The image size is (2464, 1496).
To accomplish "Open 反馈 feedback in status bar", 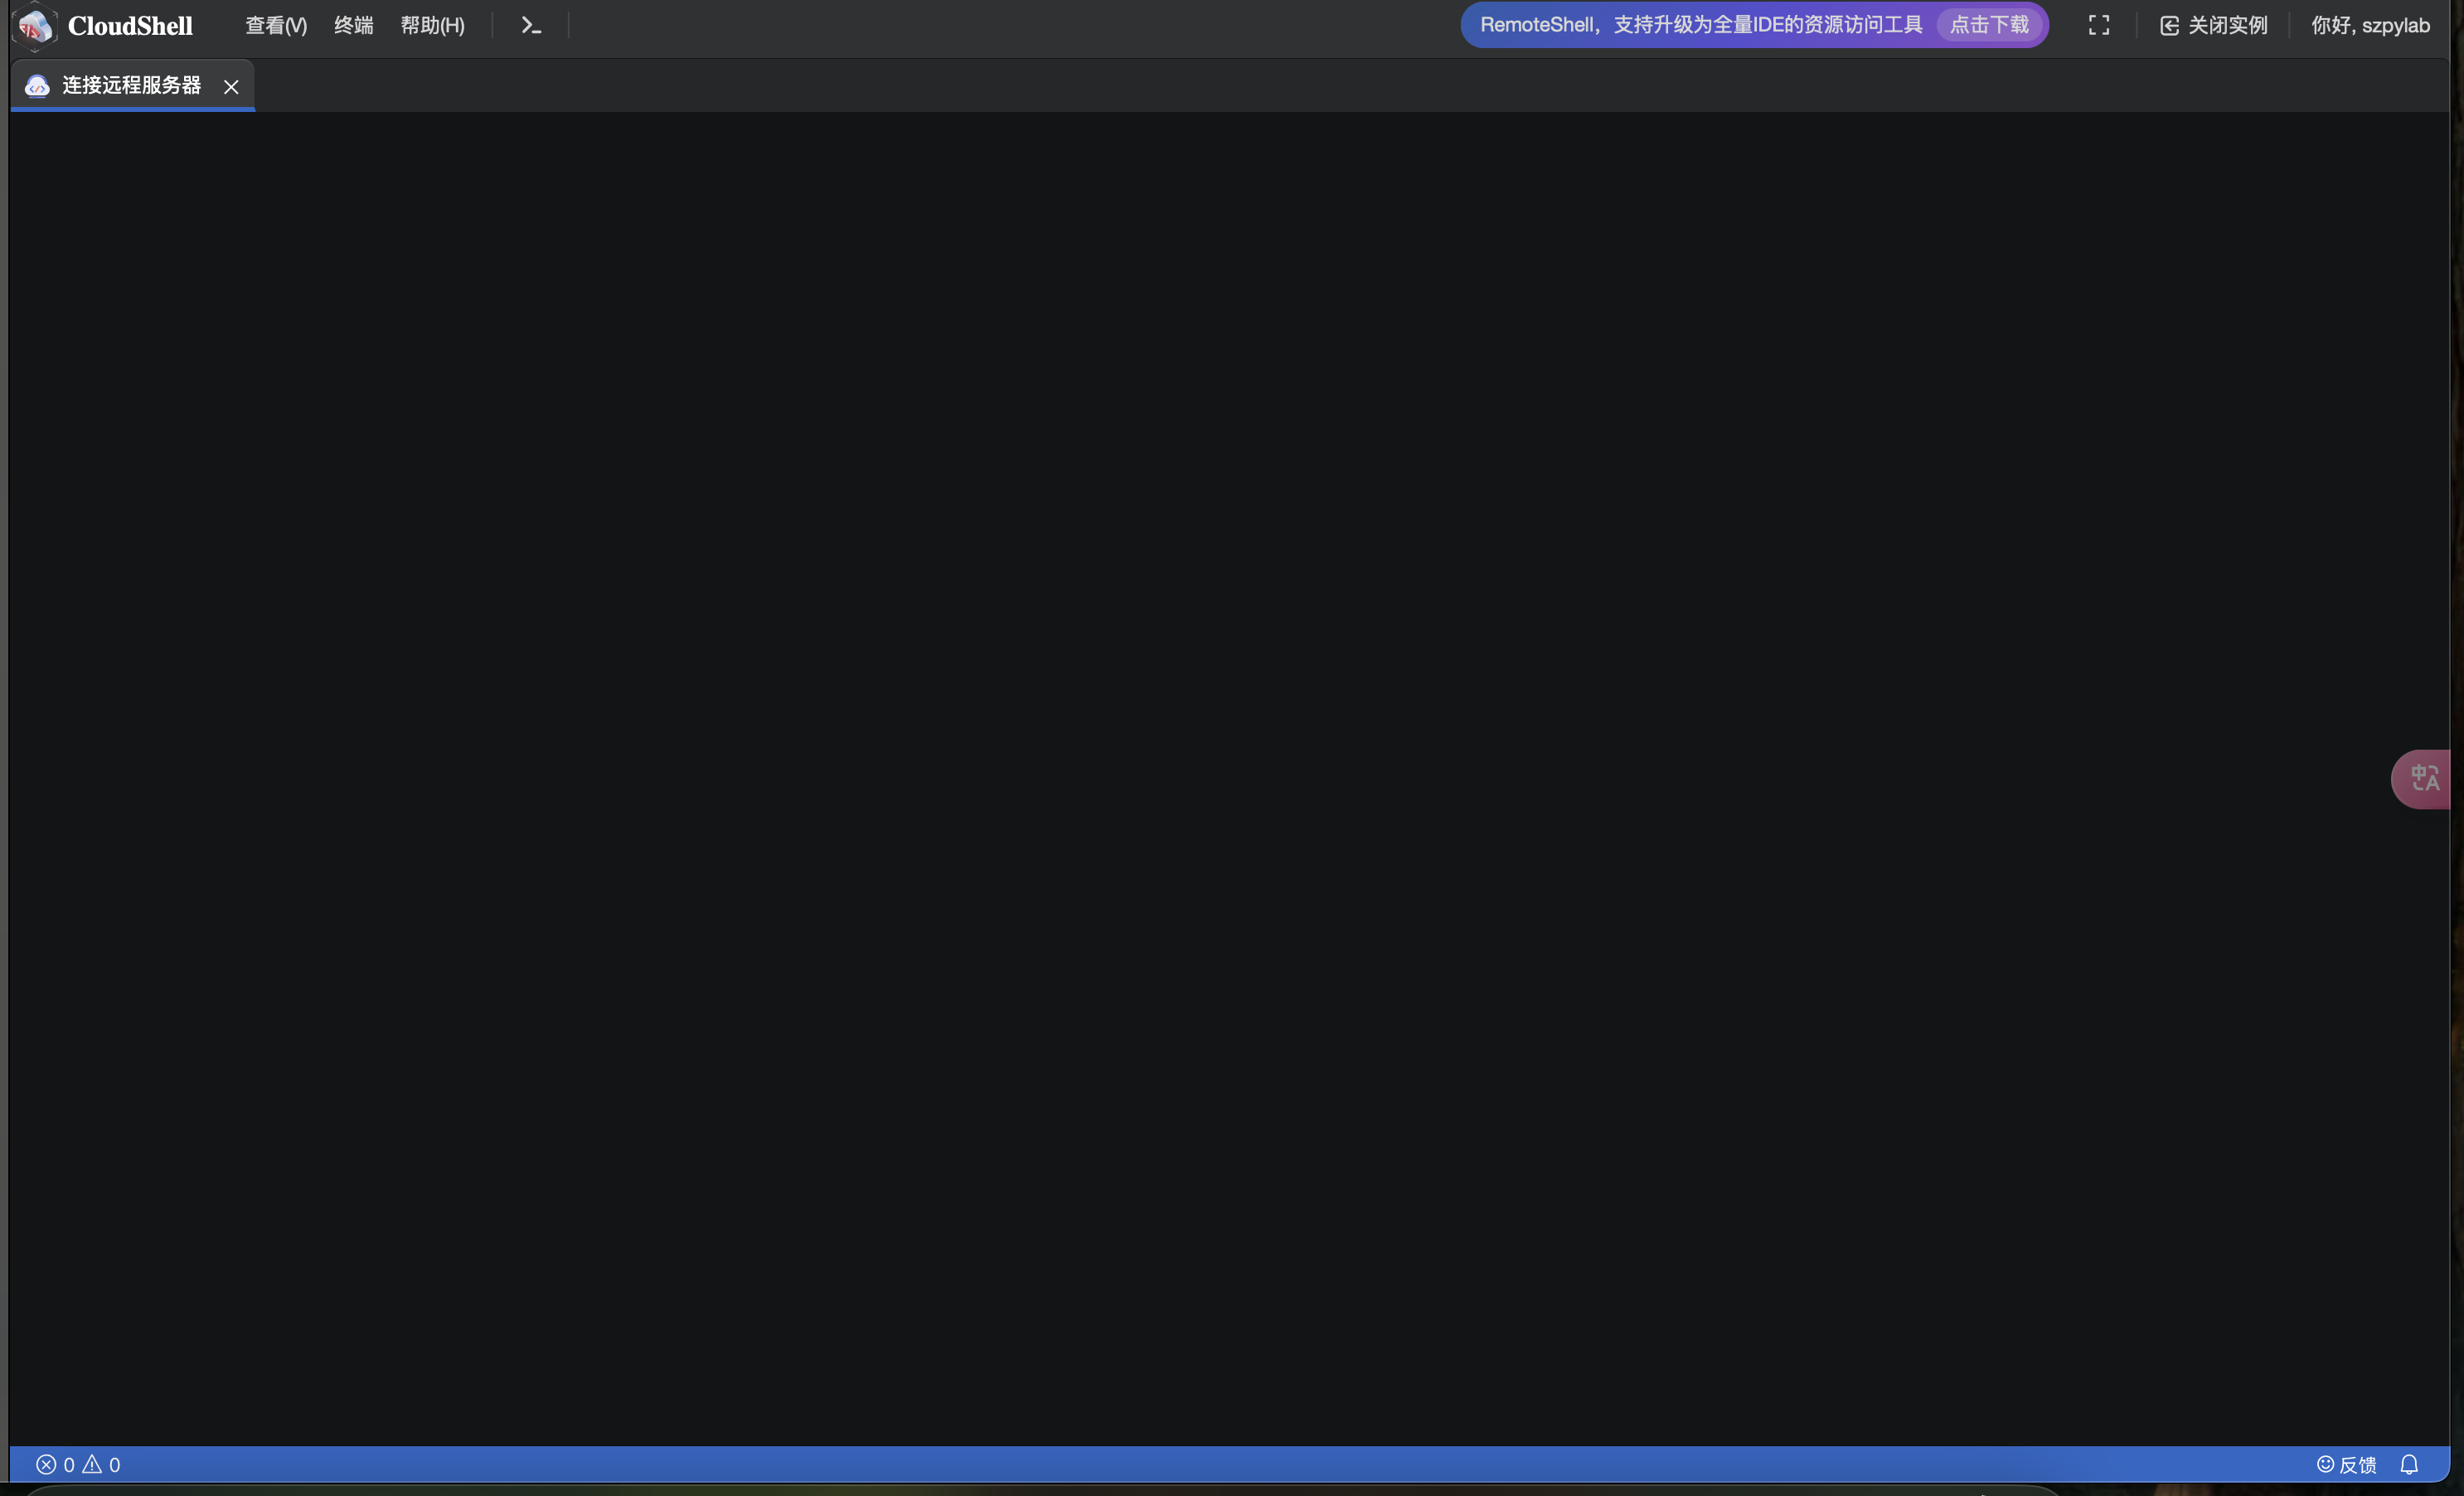I will click(2346, 1465).
